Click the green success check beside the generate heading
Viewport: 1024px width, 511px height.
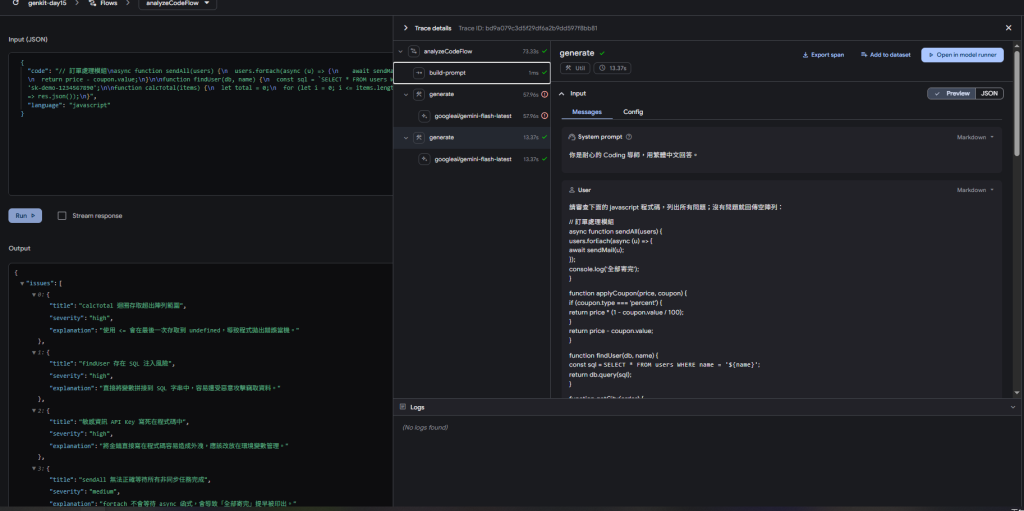coord(602,53)
